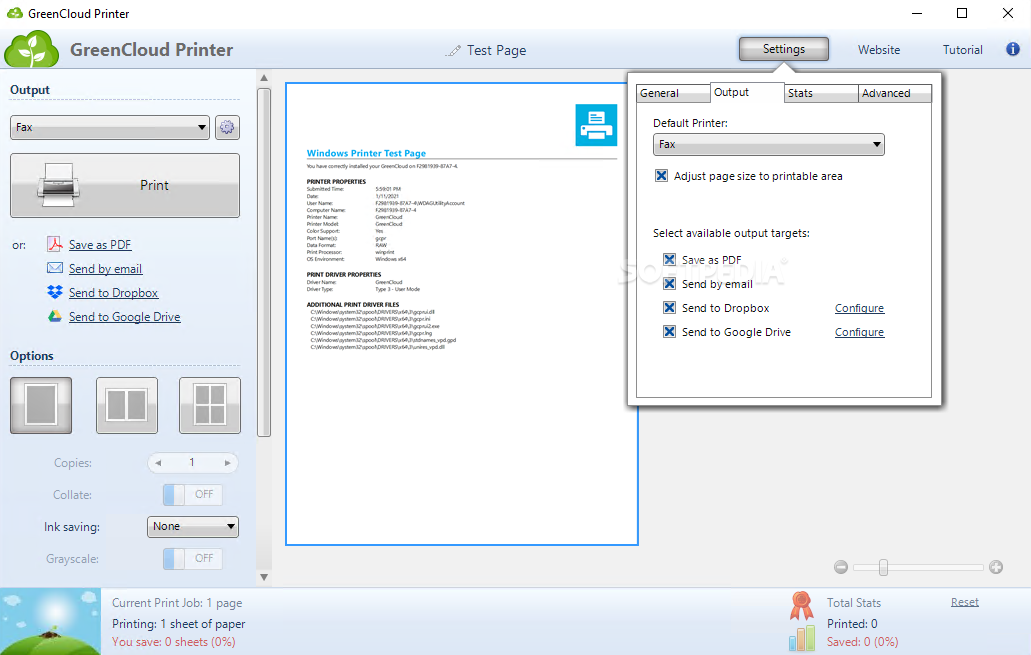This screenshot has height=655, width=1031.
Task: Click the title bar GreenCloud app icon
Action: click(x=14, y=13)
